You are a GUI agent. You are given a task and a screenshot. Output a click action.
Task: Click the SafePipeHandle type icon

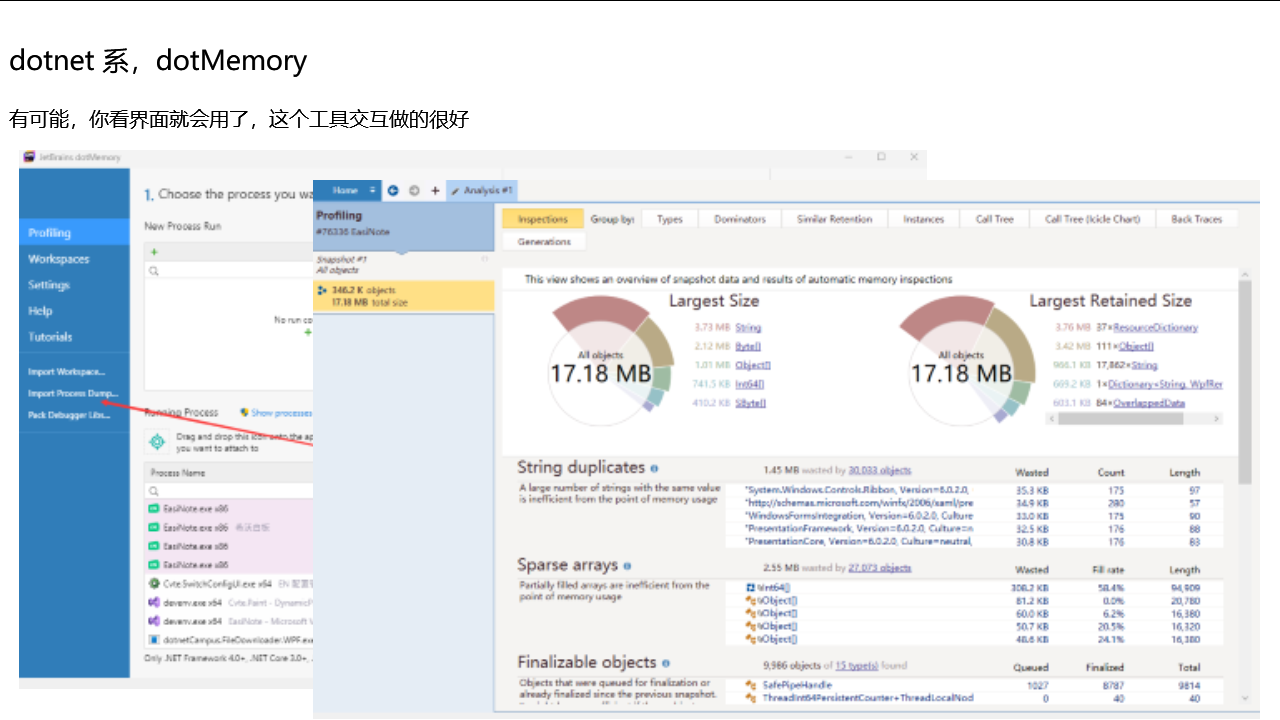coord(751,686)
